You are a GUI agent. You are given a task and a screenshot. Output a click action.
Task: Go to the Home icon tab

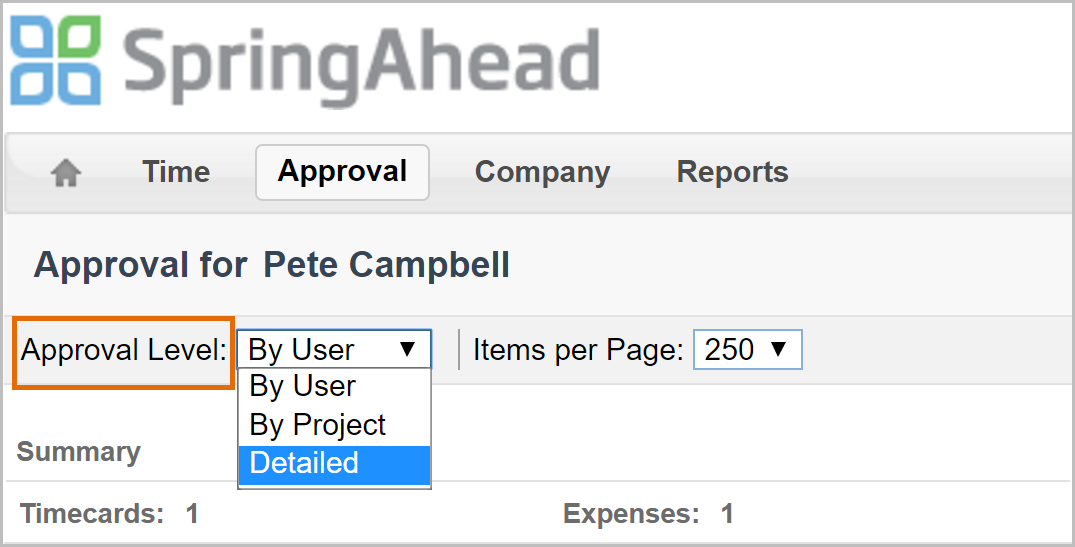(66, 173)
